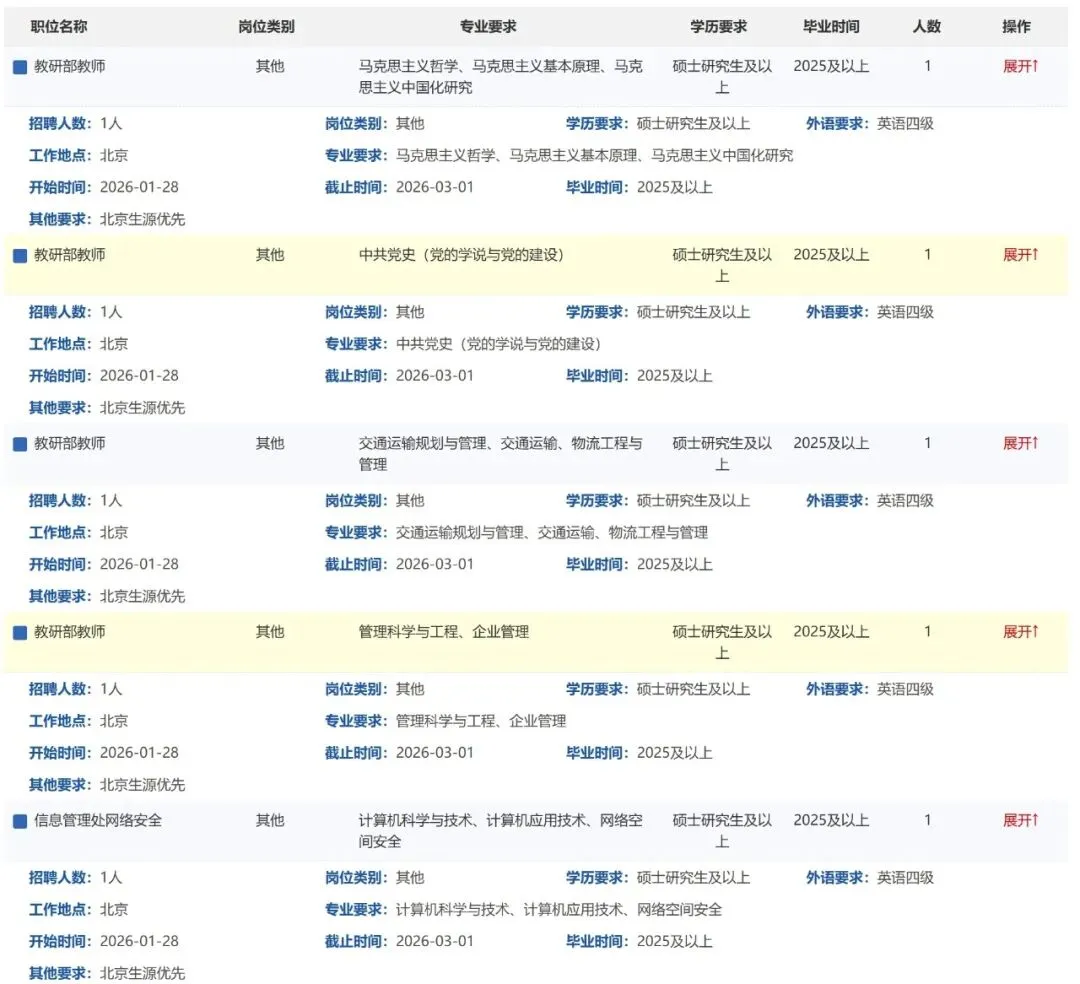The width and height of the screenshot is (1080, 984).
Task: Open 教研部教师 title in the 中共党史 row
Action: pos(70,255)
